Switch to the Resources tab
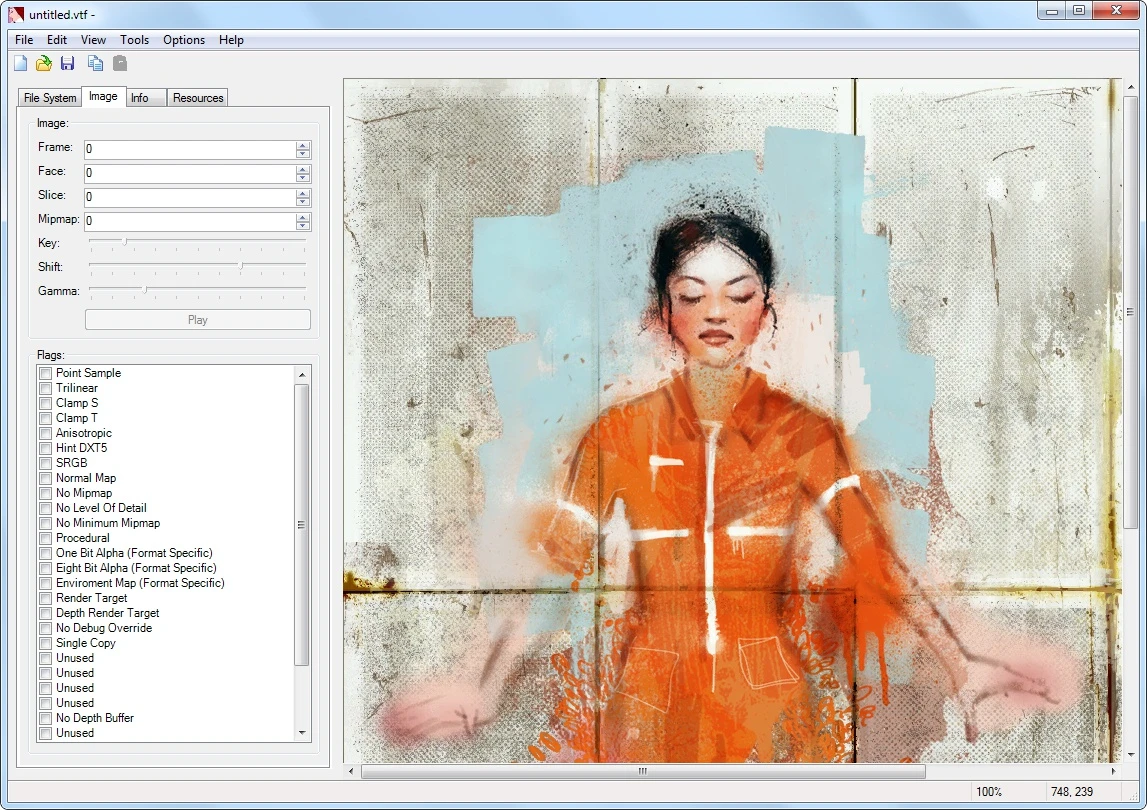The height and width of the screenshot is (810, 1147). [198, 97]
